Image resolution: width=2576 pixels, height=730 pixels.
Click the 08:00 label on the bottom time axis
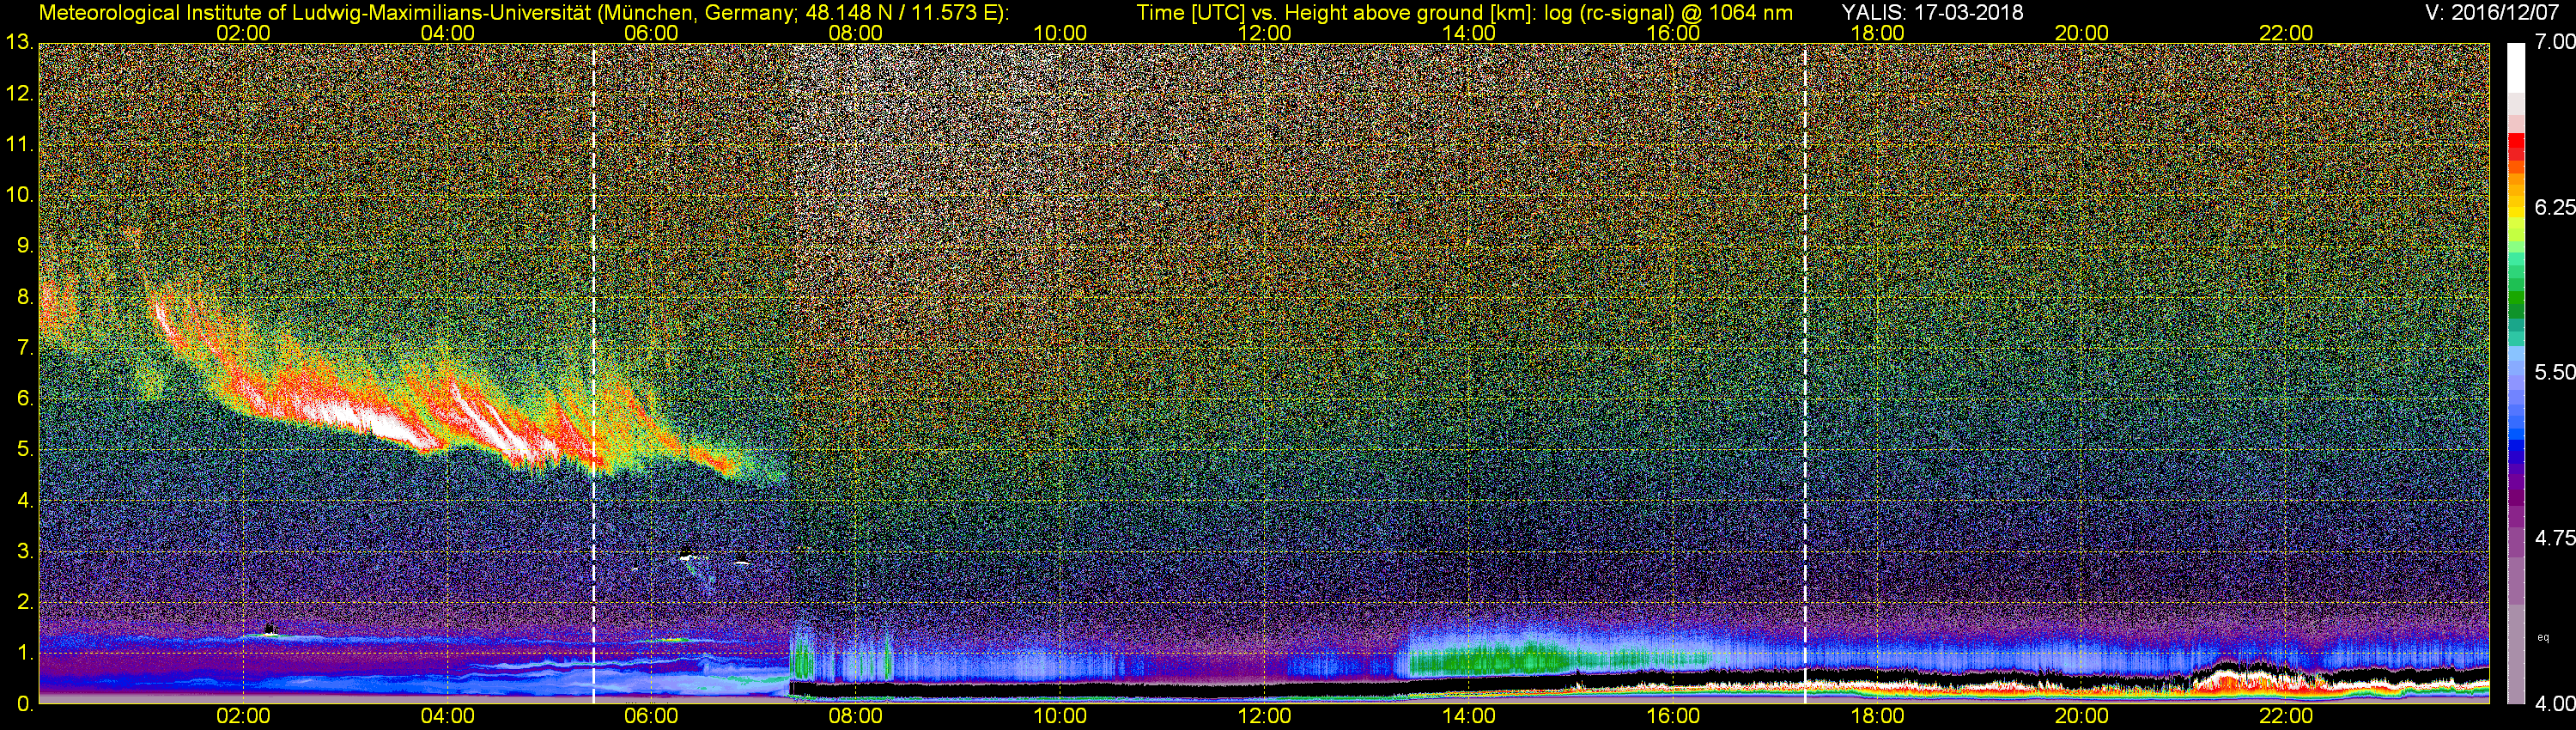tap(856, 717)
